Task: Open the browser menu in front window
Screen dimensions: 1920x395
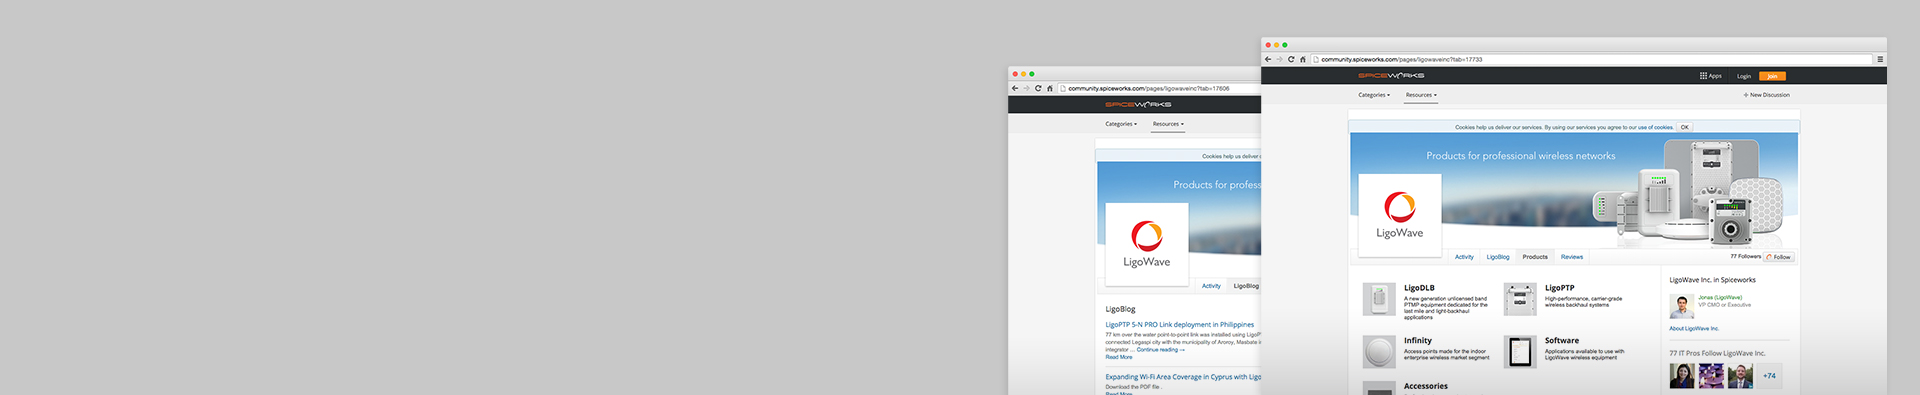Action: pyautogui.click(x=1880, y=59)
